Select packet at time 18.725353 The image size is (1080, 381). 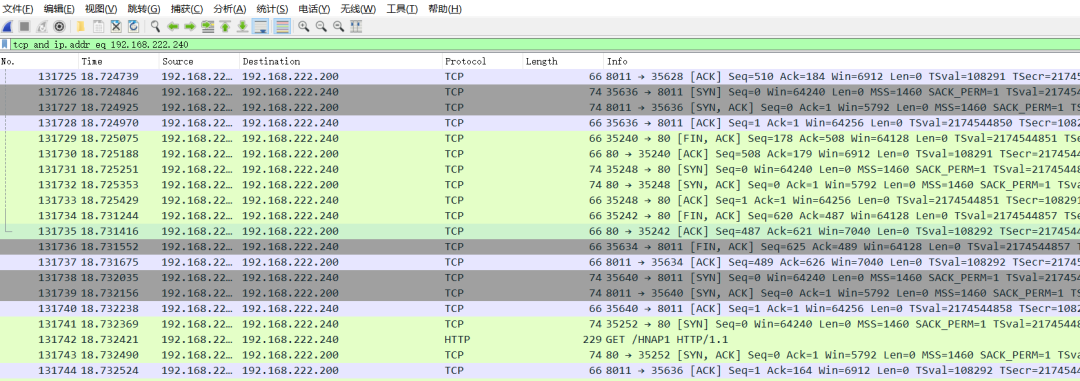tap(540, 185)
